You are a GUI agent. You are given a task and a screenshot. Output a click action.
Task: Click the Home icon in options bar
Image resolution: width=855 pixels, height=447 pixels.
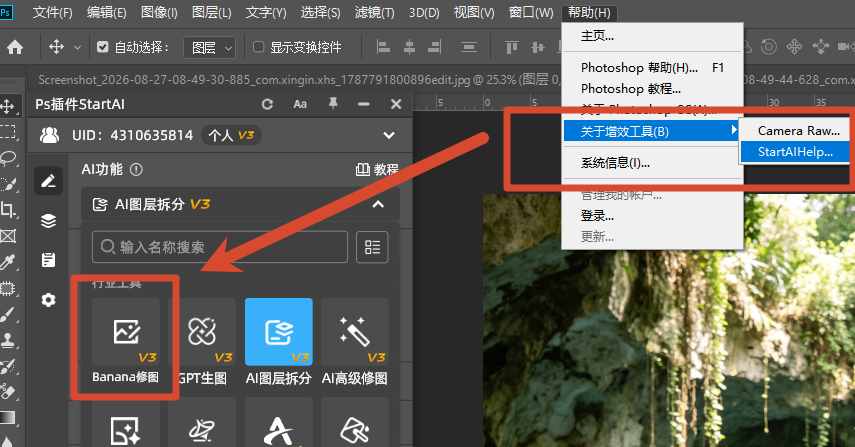(15, 47)
